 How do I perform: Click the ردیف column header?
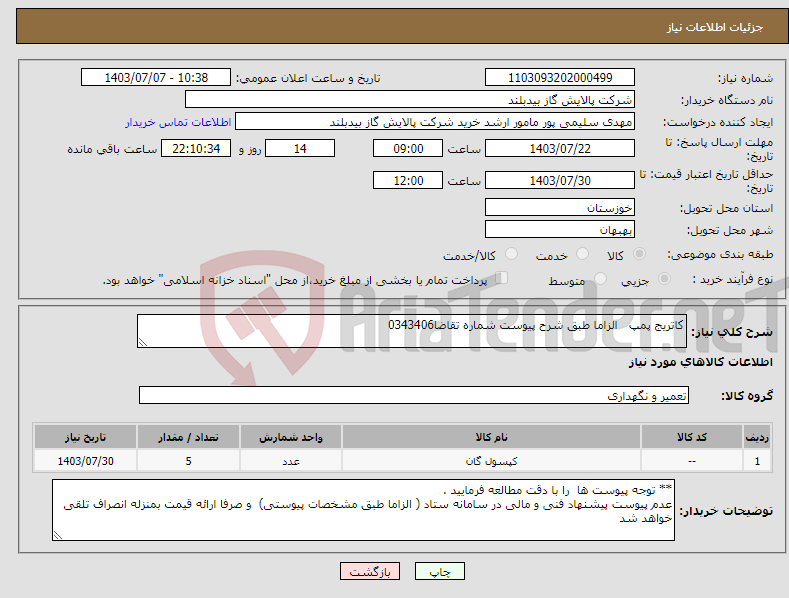coord(757,437)
